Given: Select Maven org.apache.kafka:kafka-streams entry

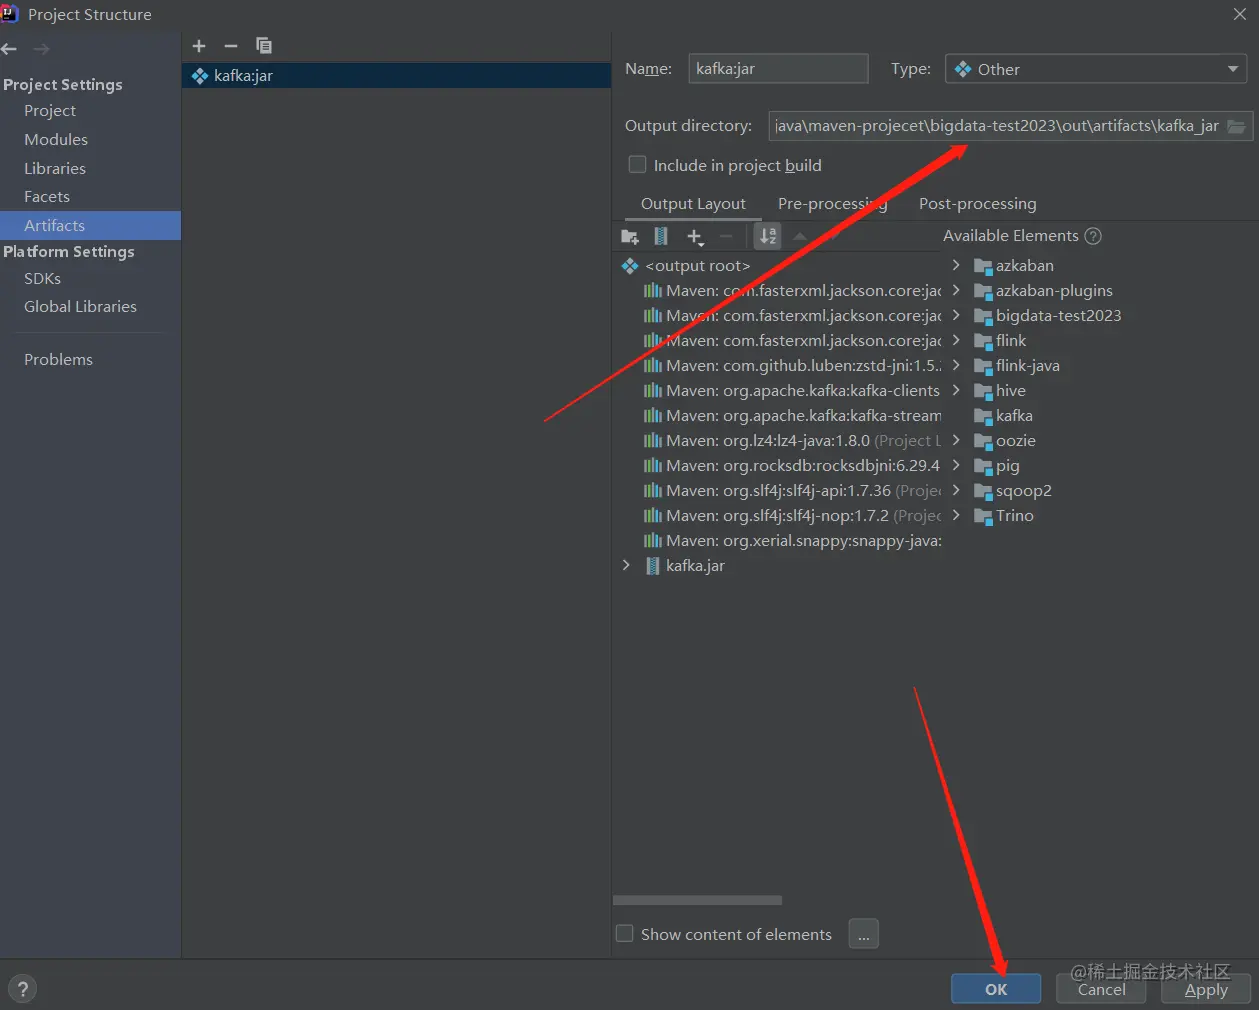Looking at the screenshot, I should coord(792,416).
